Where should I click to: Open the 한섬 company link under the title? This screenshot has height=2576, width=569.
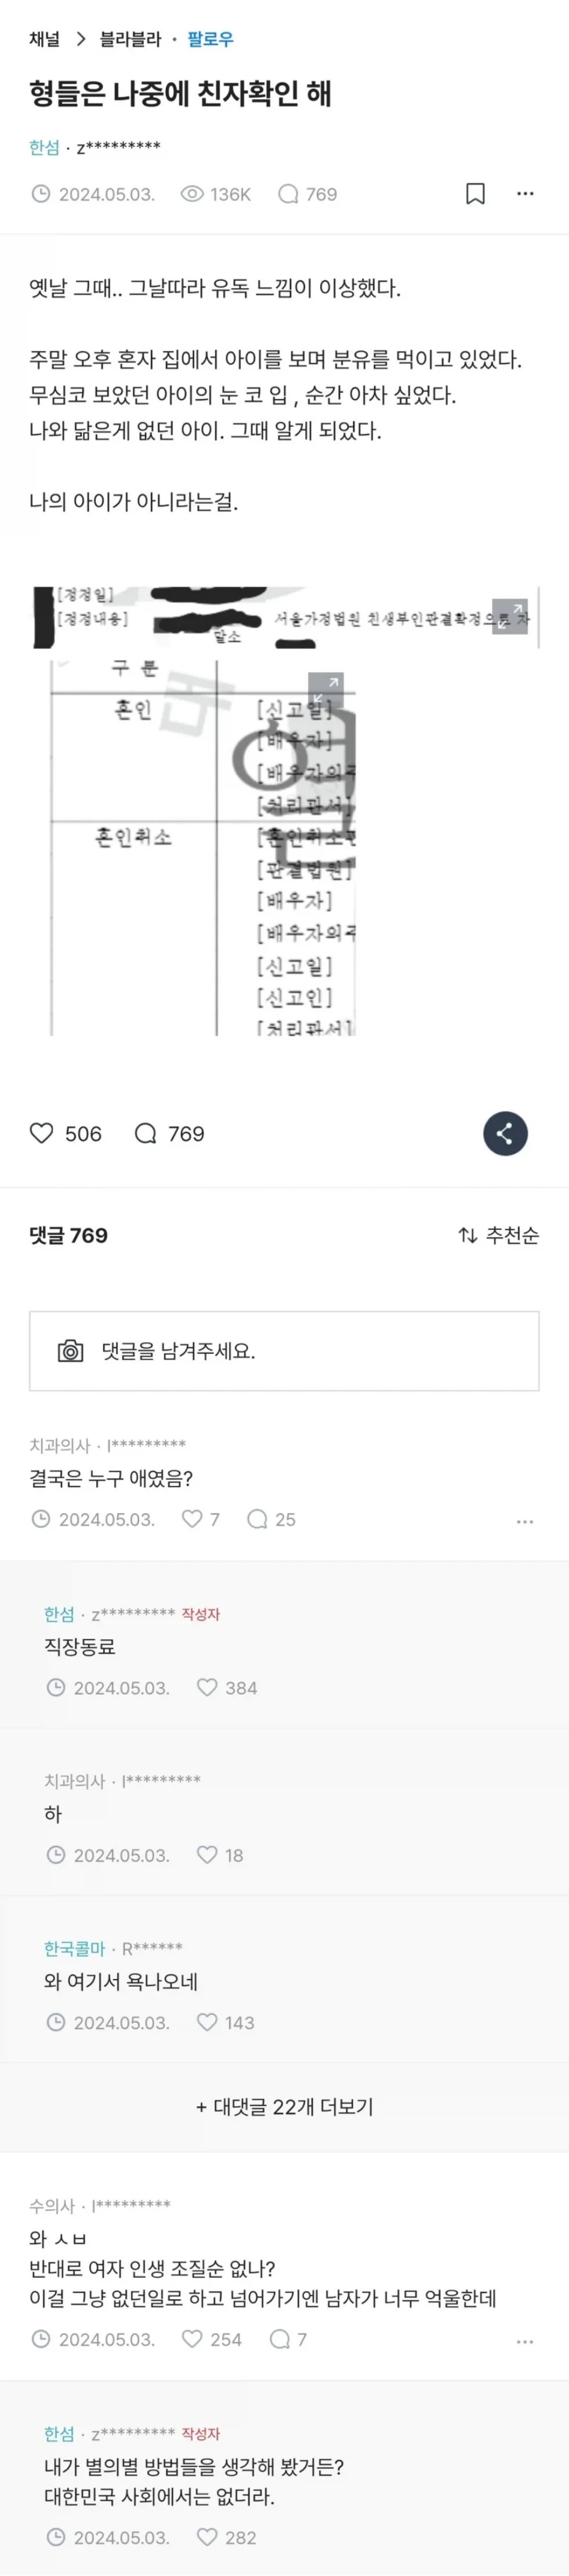click(x=44, y=147)
